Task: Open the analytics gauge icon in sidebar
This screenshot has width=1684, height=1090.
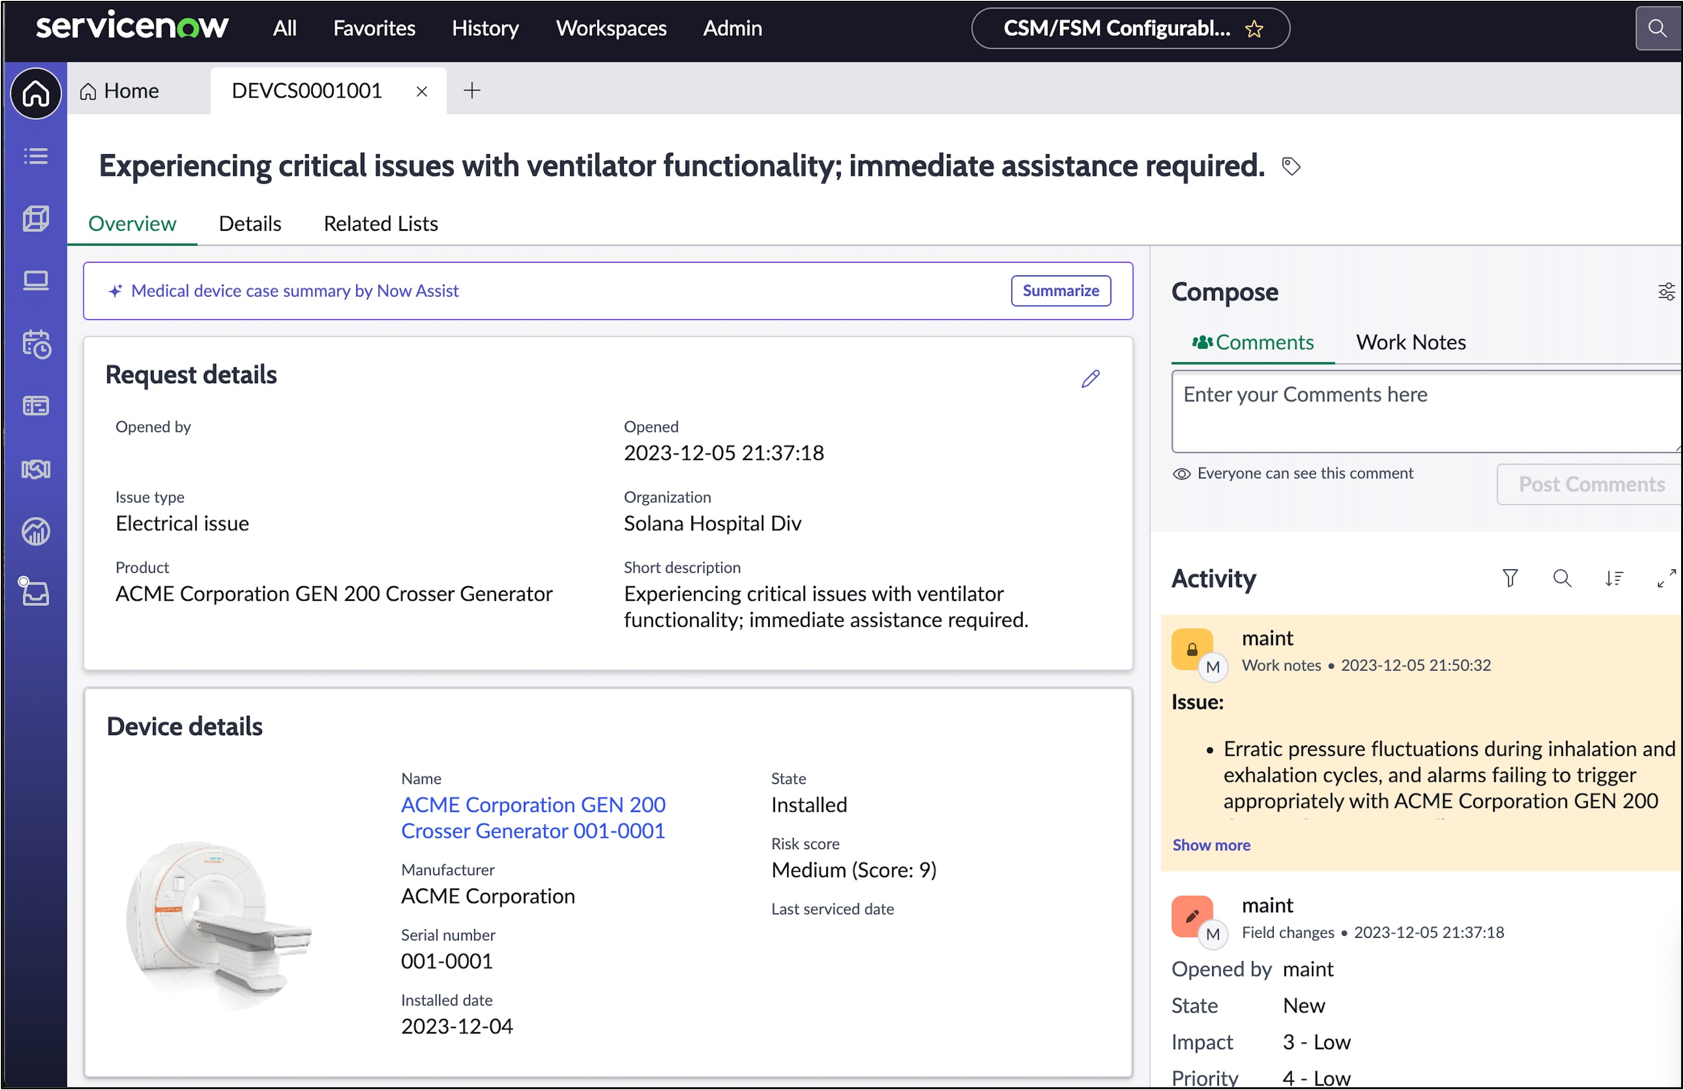Action: 36,531
